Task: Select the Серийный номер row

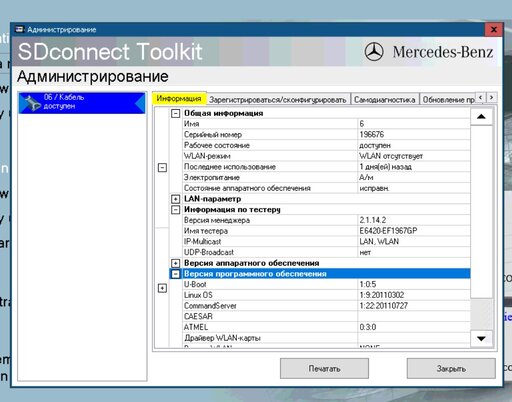Action: click(326, 135)
